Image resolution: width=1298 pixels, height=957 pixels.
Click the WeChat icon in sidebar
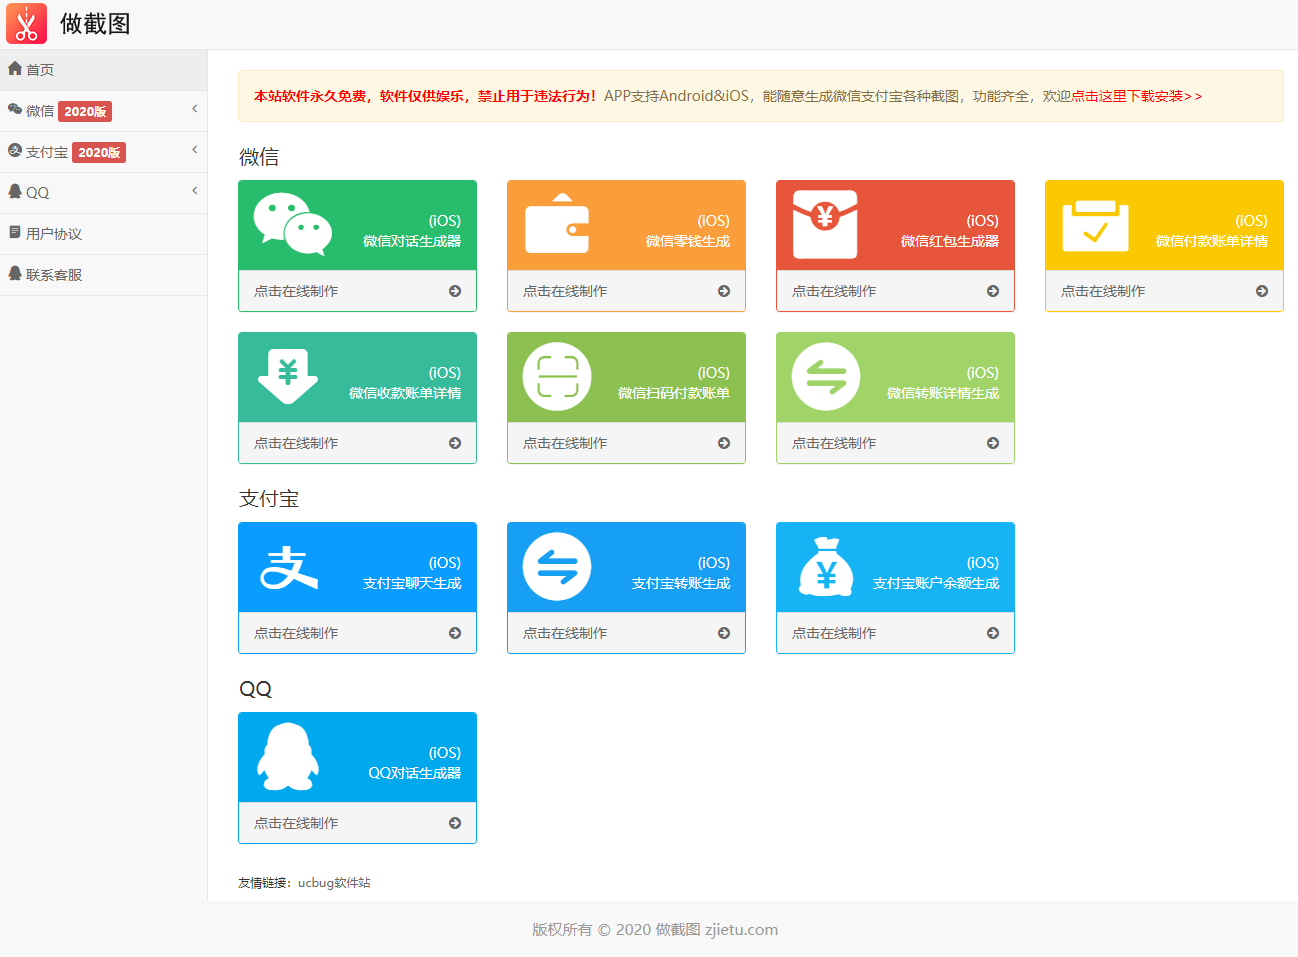click(15, 110)
